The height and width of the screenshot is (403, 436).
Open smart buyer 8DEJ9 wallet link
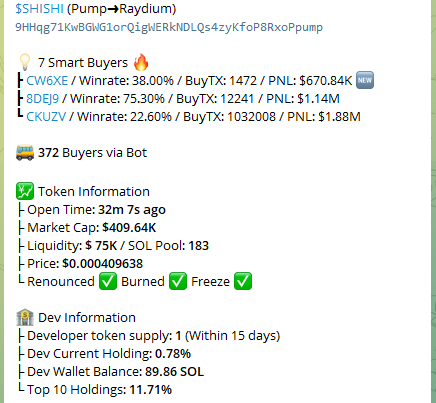click(43, 99)
